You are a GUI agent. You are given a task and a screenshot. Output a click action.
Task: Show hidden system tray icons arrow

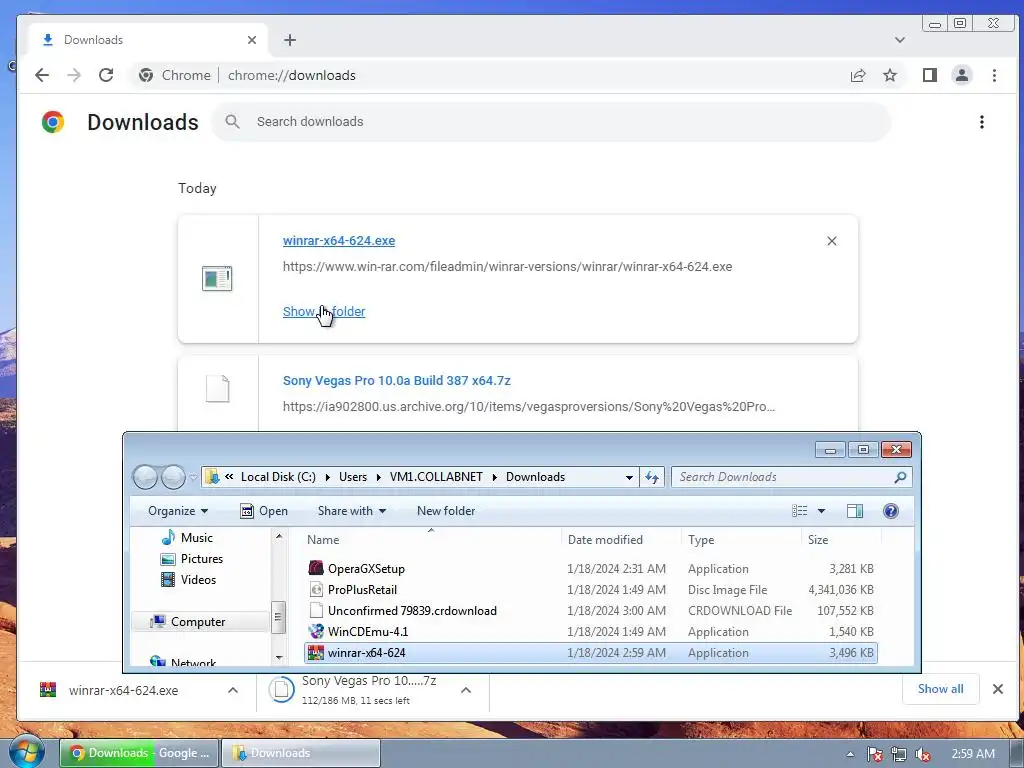coord(850,754)
